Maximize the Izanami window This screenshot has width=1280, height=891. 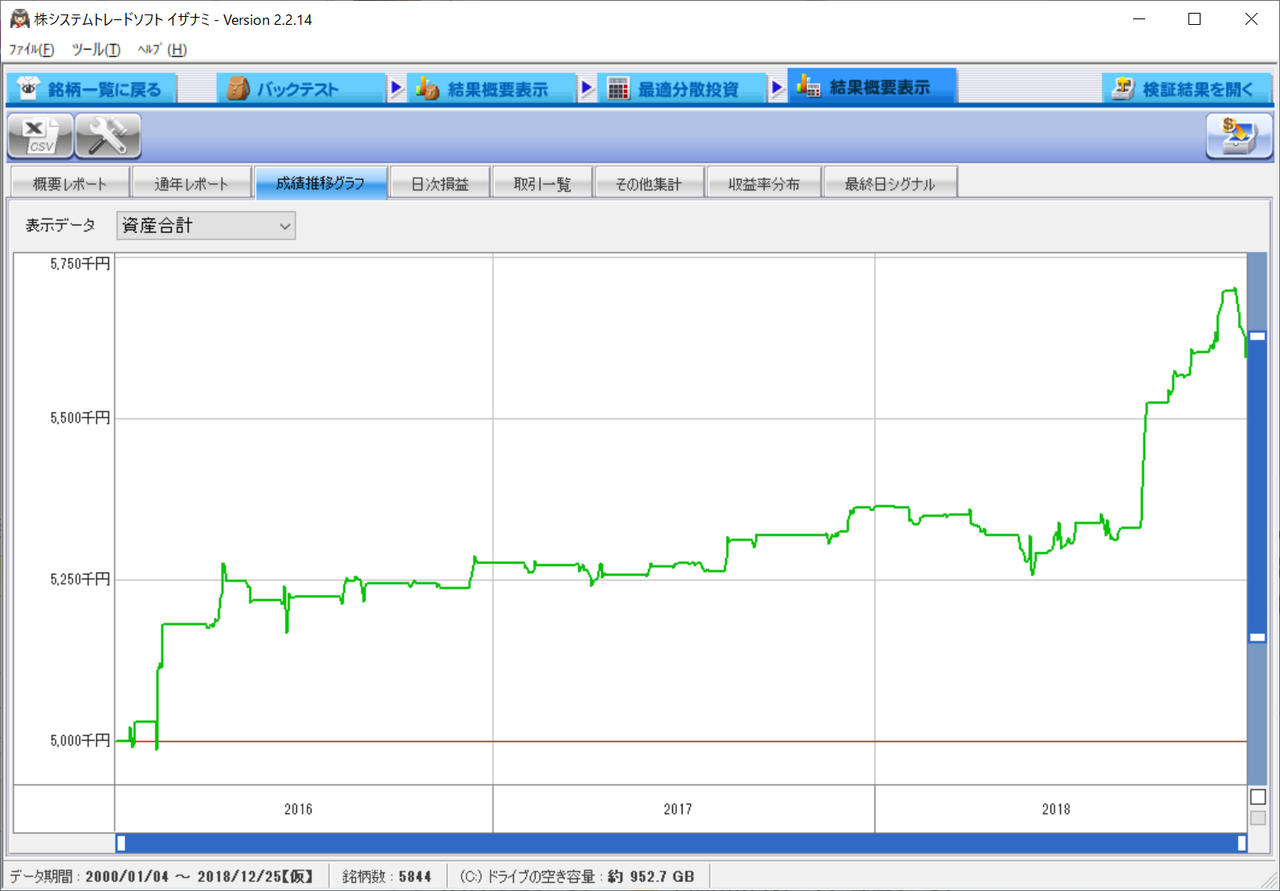click(1194, 19)
